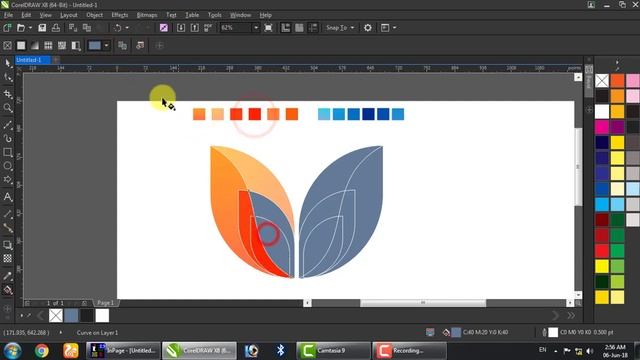Choose Bitmap pattern fill type
The width and height of the screenshot is (640, 360).
[62, 45]
